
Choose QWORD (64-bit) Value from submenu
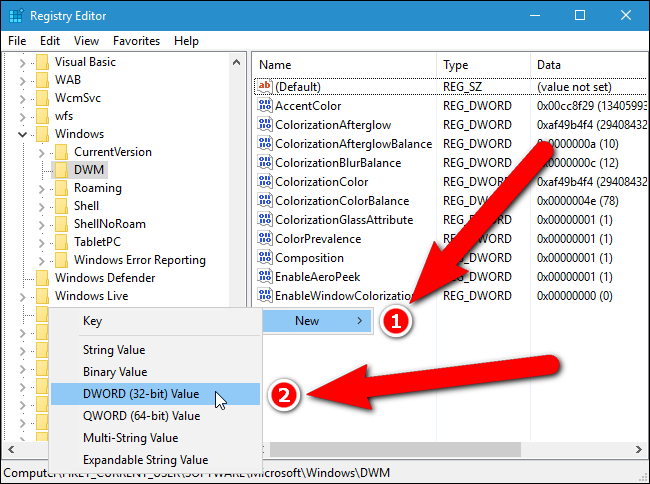point(155,416)
